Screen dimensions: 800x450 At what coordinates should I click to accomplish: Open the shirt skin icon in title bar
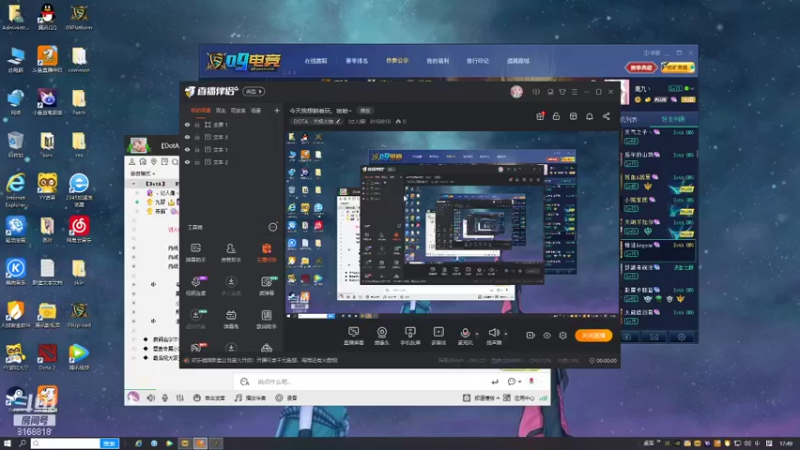click(562, 92)
